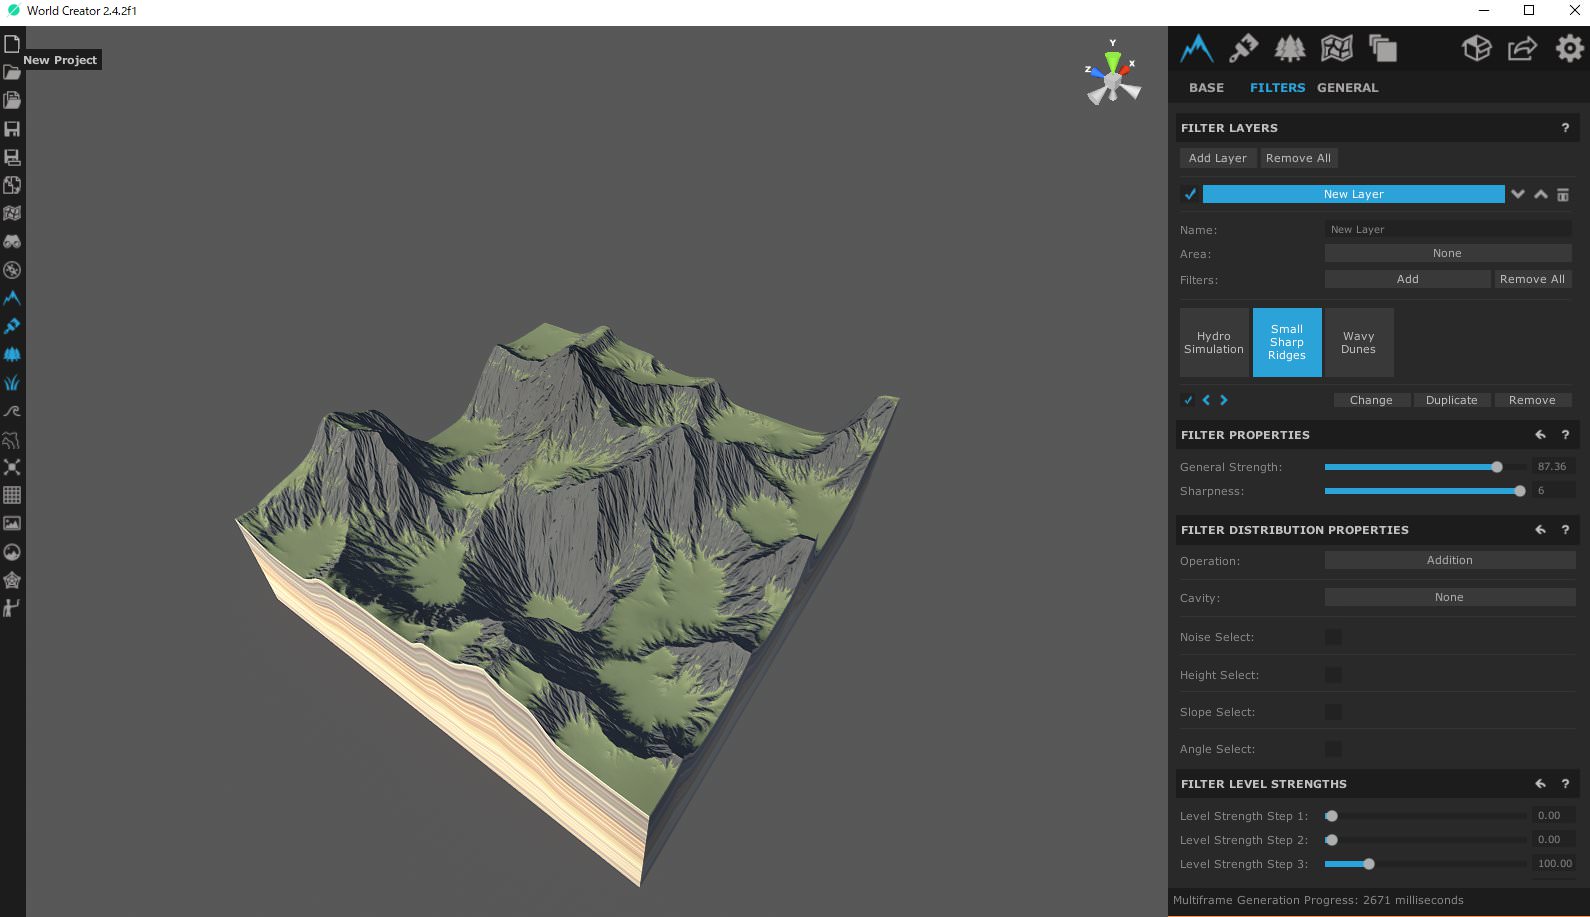Click the New Project page icon

[x=12, y=44]
